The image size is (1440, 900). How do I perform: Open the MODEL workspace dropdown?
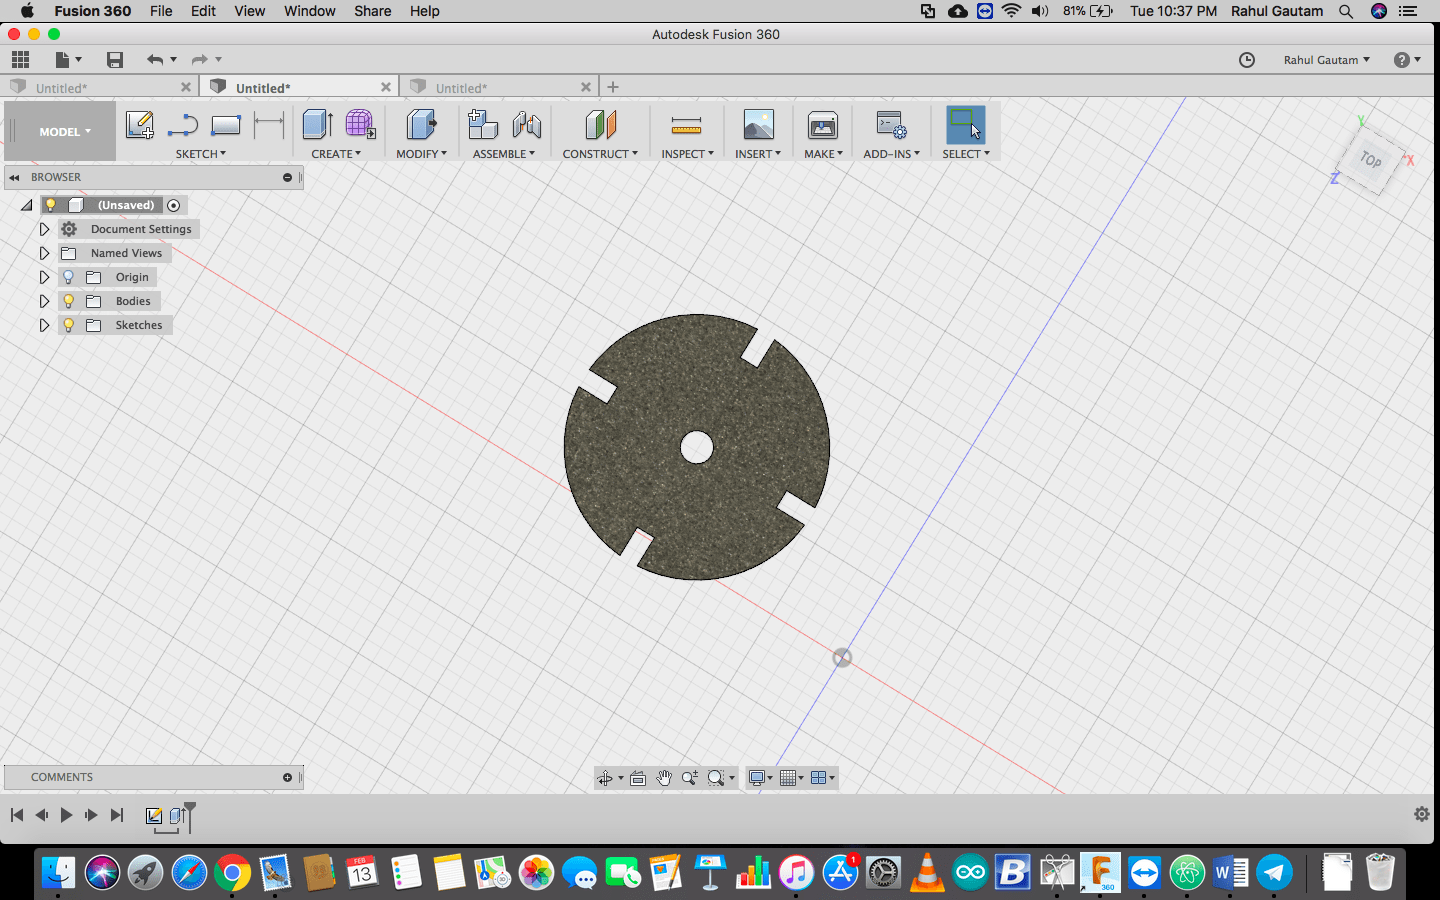(x=64, y=131)
